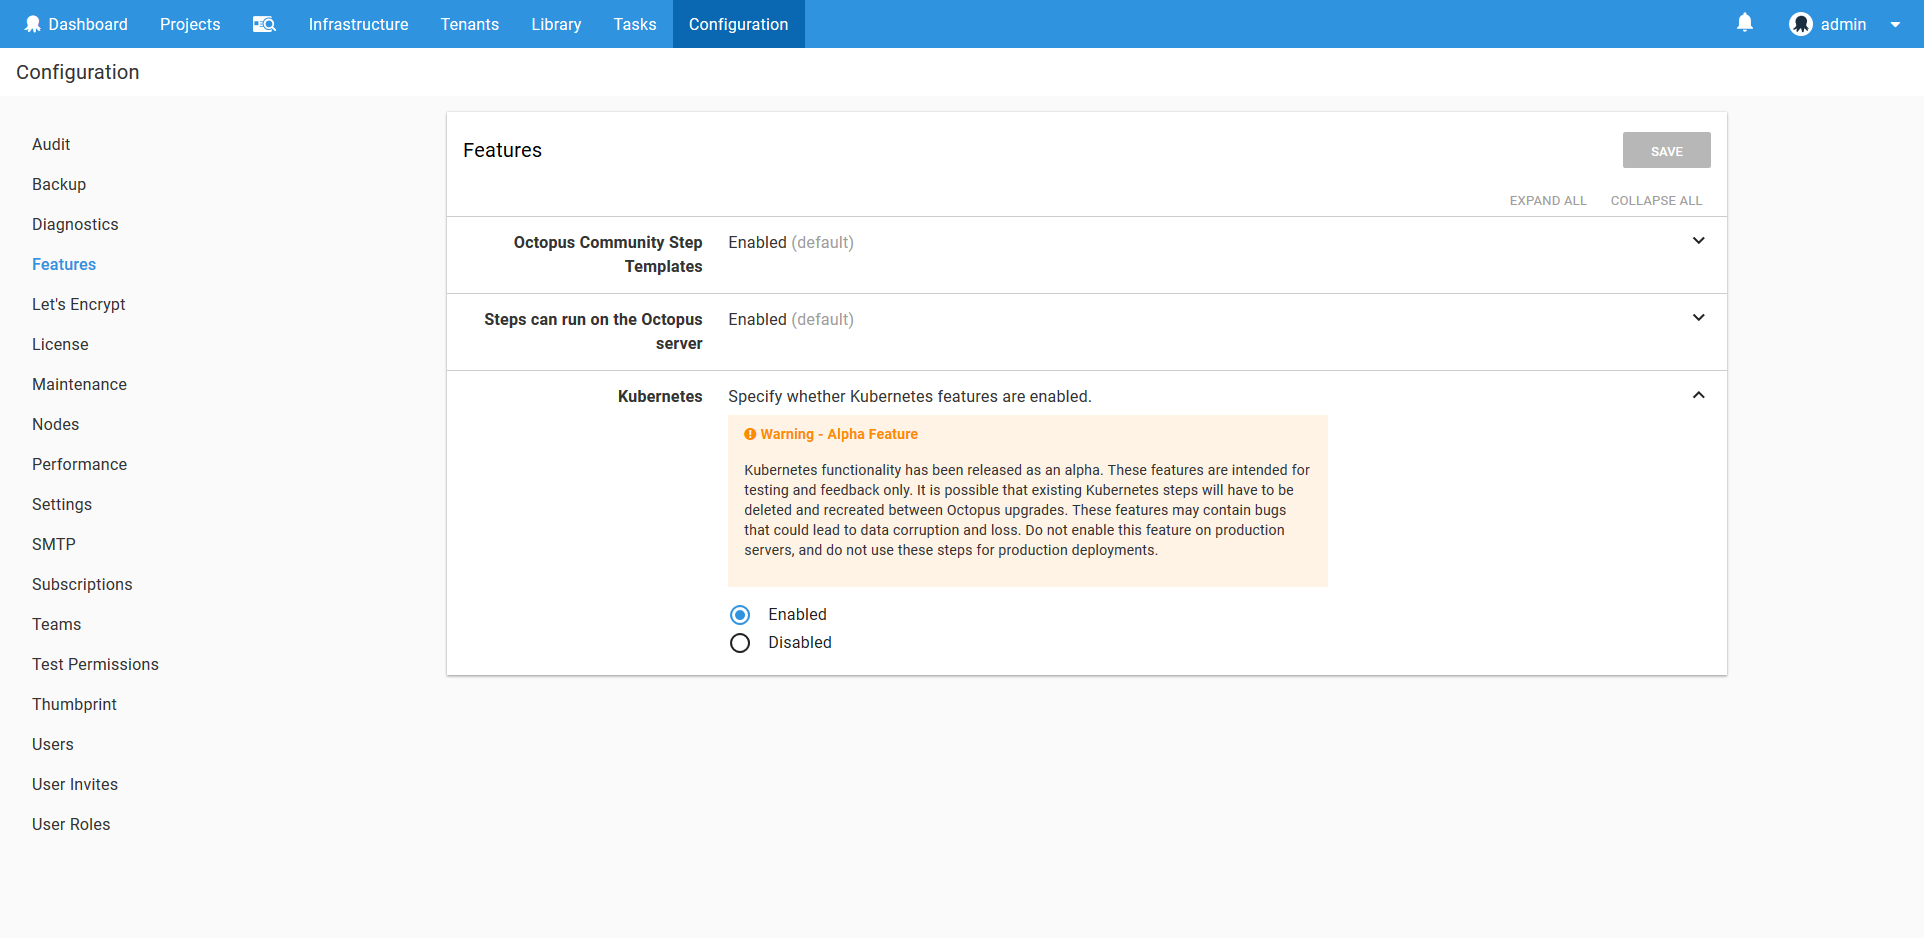Open User Roles in the sidebar
Image resolution: width=1924 pixels, height=938 pixels.
(x=71, y=824)
